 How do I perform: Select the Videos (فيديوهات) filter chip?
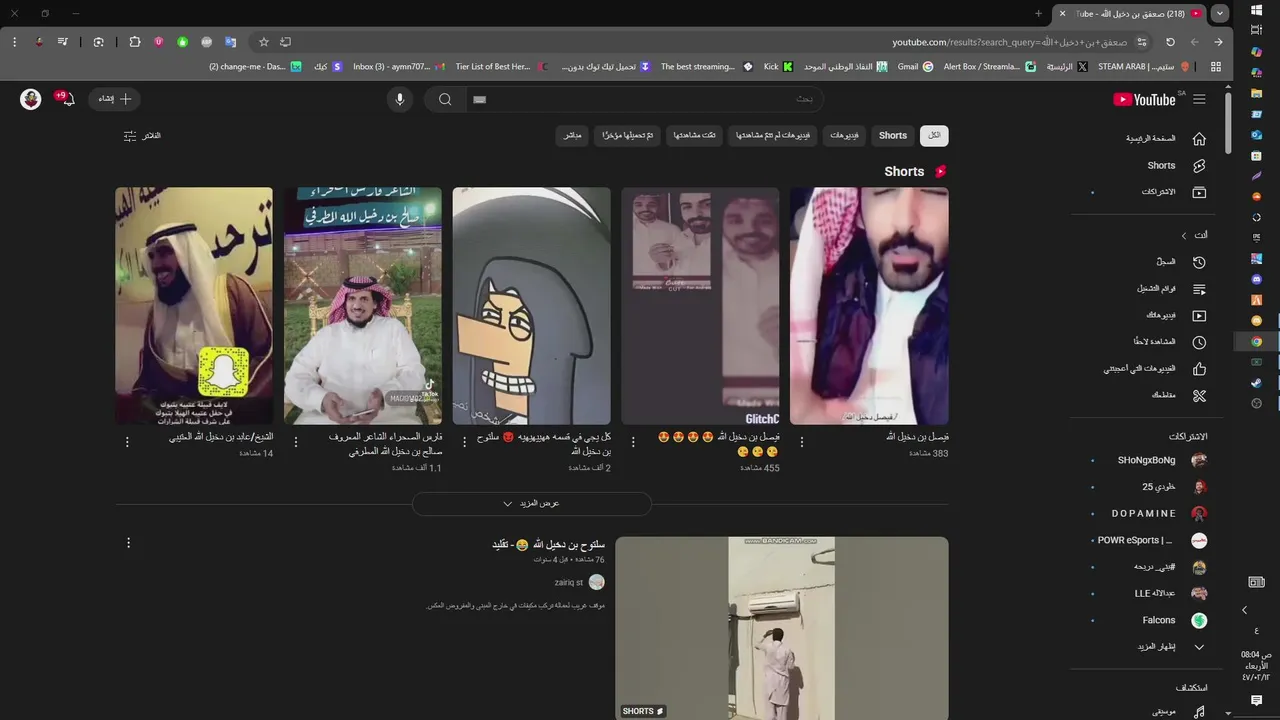[x=845, y=136]
